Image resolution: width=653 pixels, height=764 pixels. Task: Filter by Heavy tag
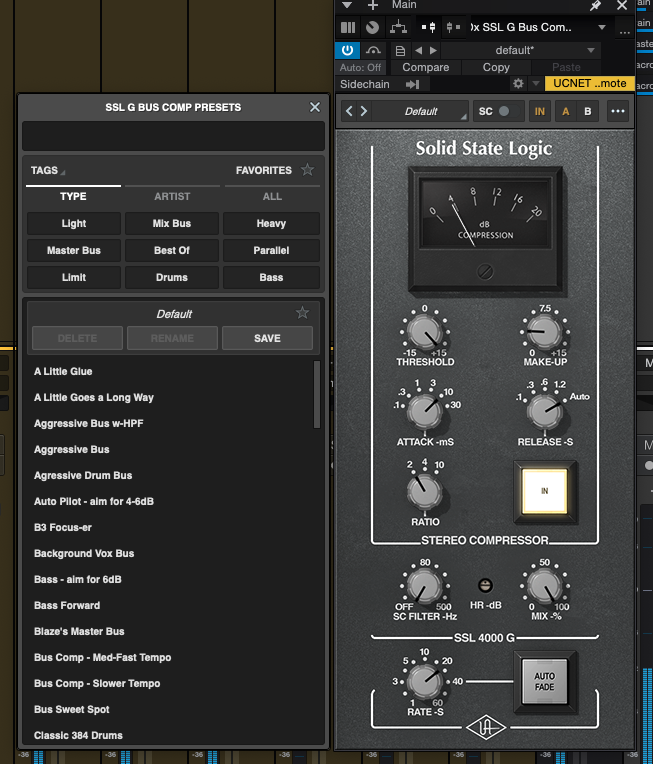tap(271, 224)
